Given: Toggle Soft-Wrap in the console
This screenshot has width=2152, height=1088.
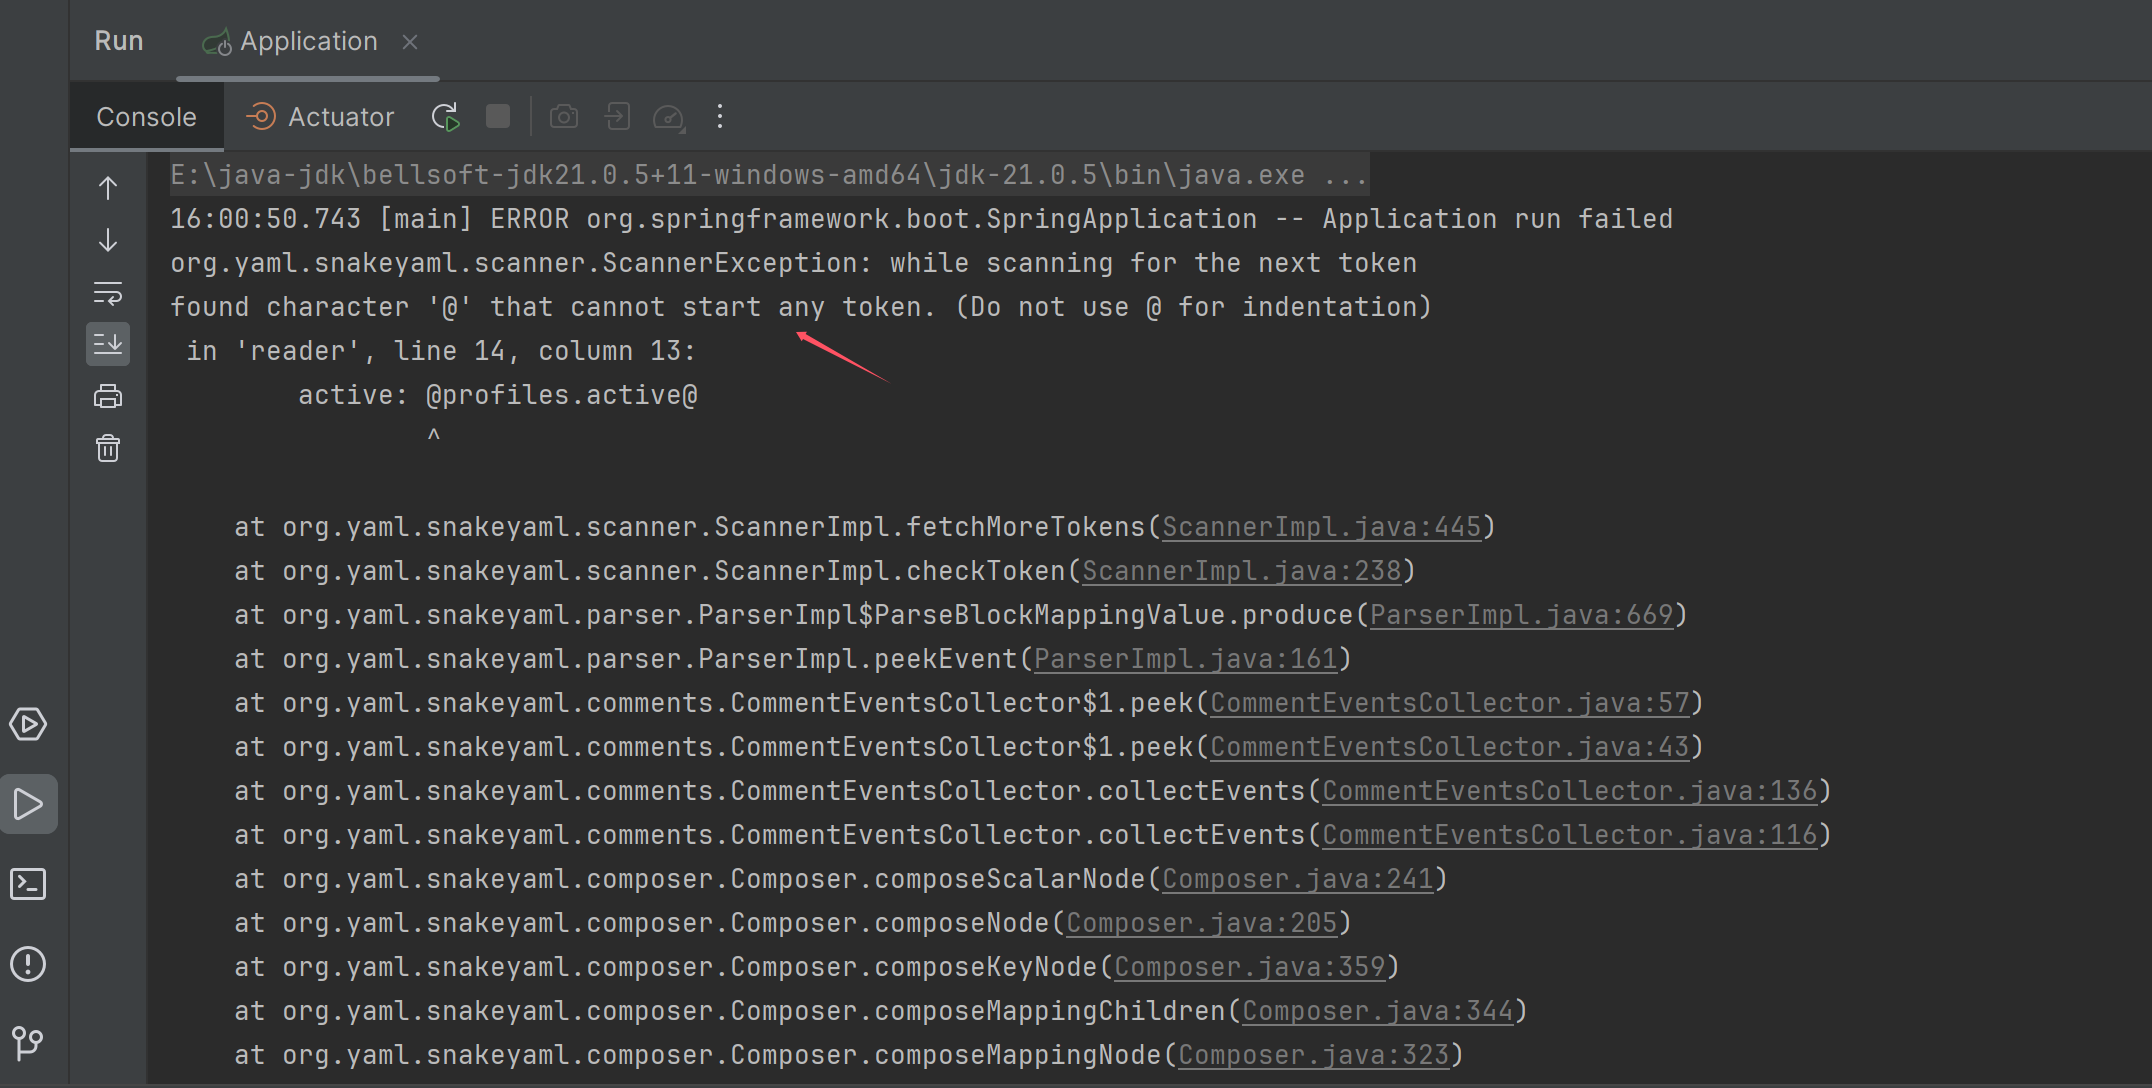Looking at the screenshot, I should [x=108, y=293].
